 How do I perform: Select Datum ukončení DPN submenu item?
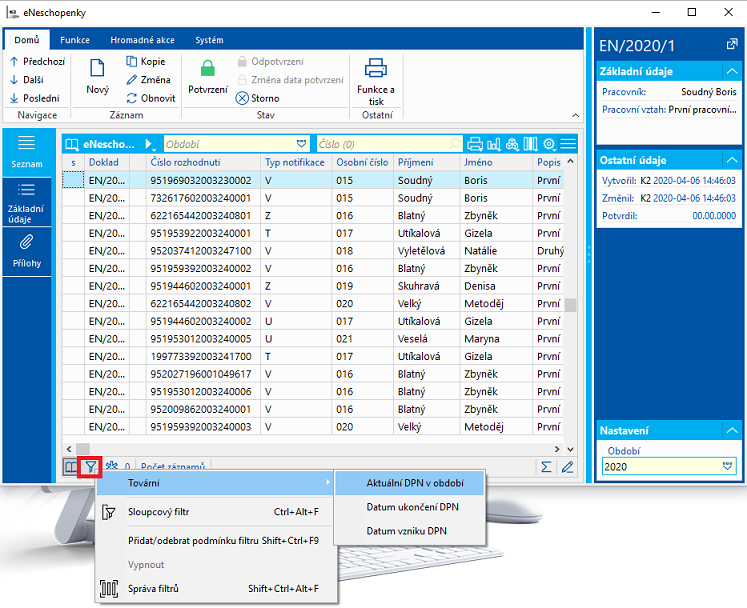point(412,507)
